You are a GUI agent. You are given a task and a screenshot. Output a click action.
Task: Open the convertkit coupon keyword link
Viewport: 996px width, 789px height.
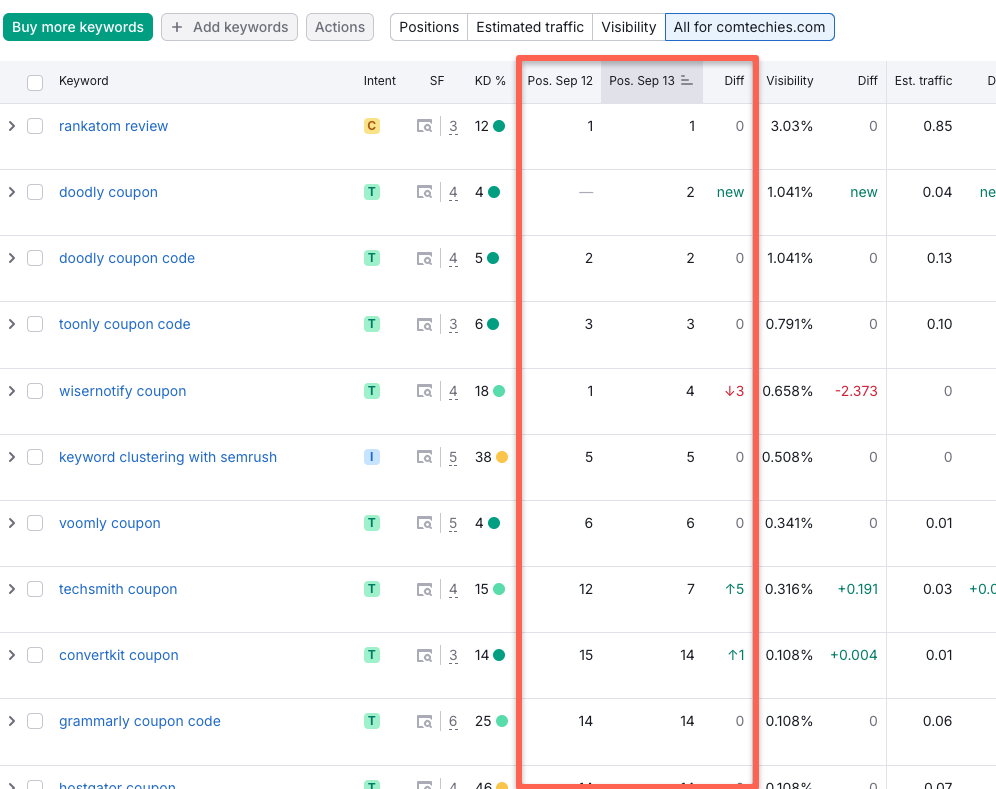click(x=119, y=655)
